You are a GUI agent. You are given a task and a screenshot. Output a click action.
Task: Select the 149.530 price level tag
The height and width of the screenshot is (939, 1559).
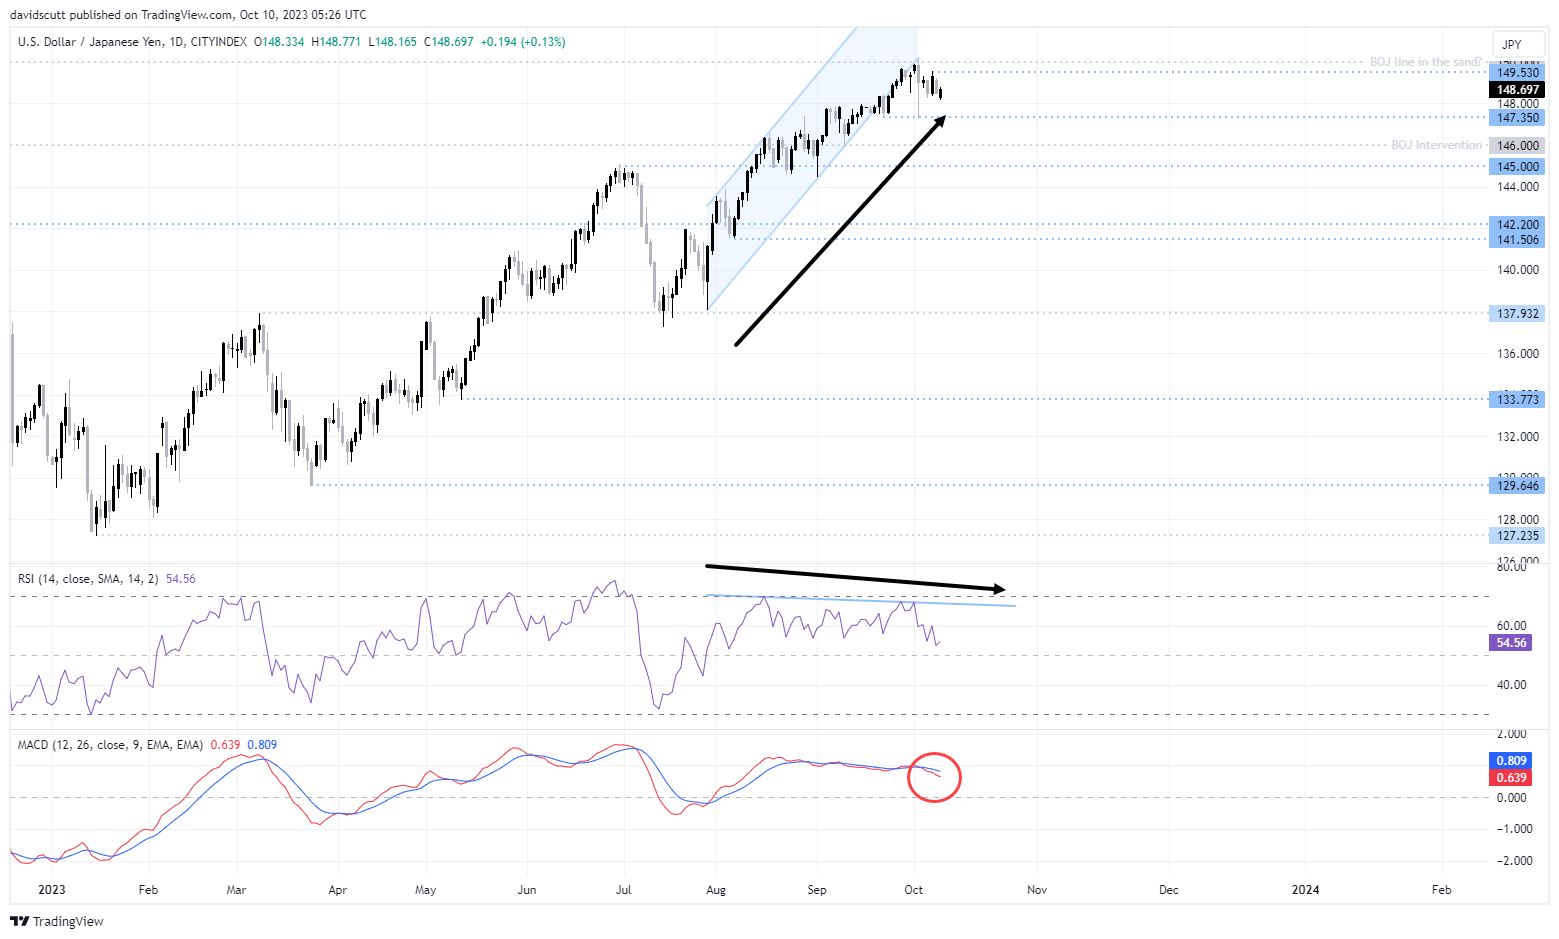(x=1517, y=73)
